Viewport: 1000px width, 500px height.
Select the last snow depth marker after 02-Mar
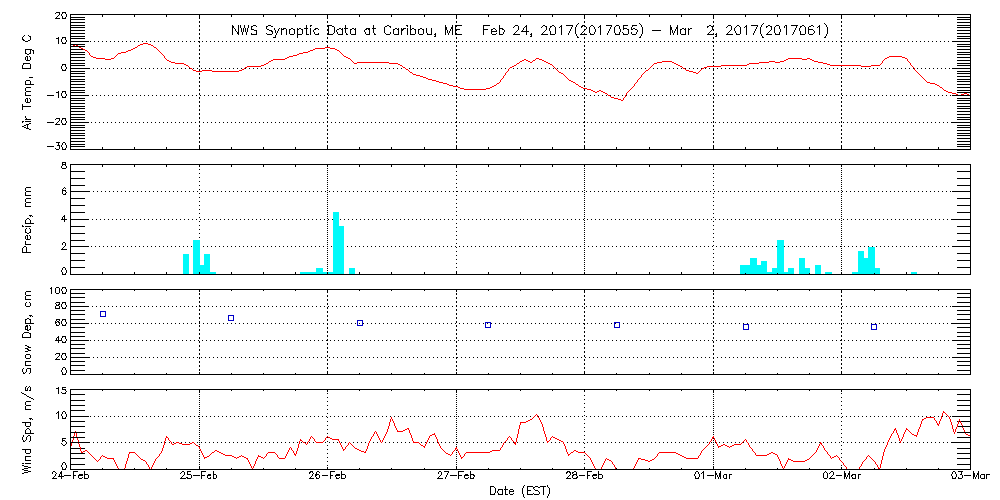(x=874, y=327)
